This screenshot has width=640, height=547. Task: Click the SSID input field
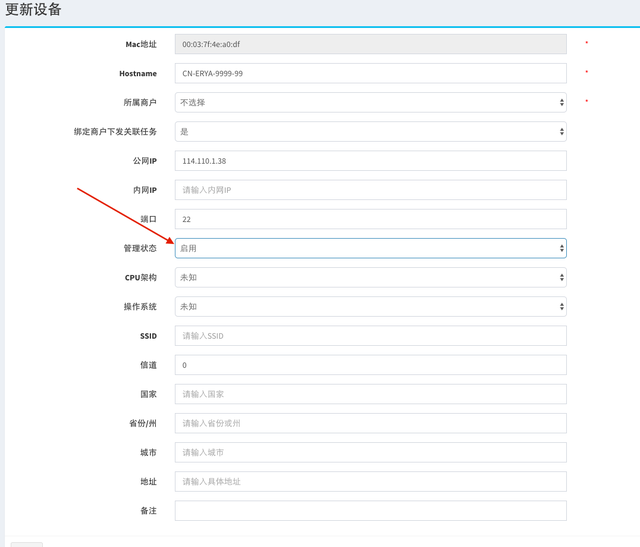coord(371,336)
